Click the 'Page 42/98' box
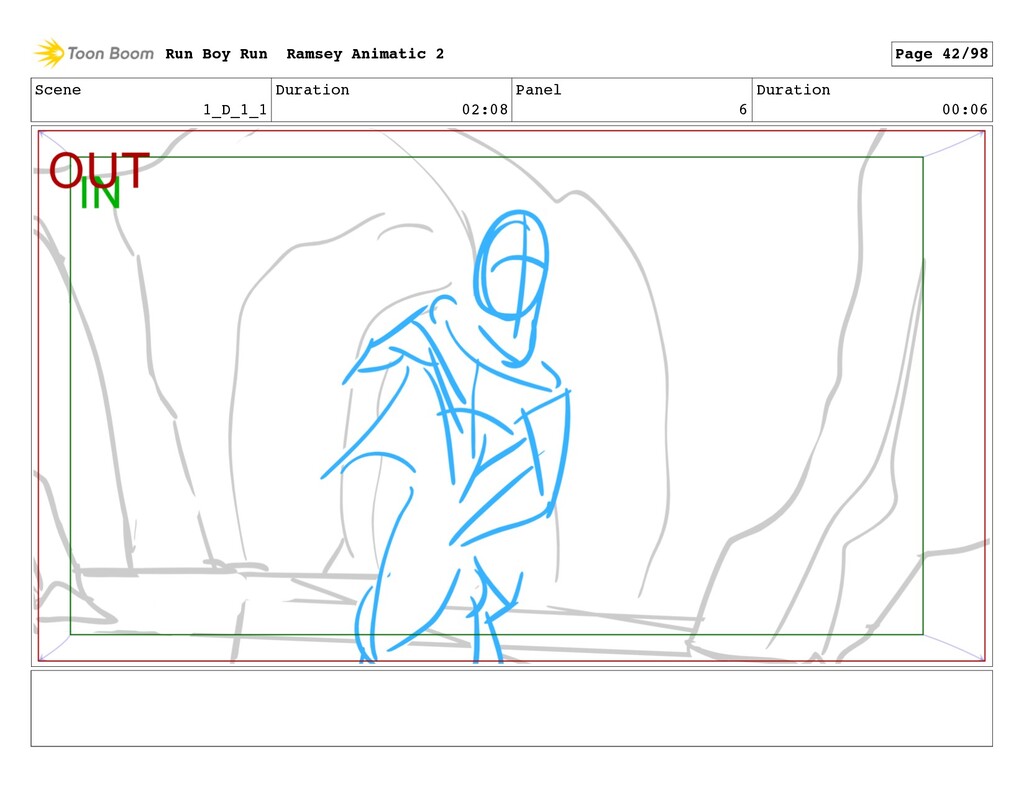The image size is (1024, 793). 941,54
